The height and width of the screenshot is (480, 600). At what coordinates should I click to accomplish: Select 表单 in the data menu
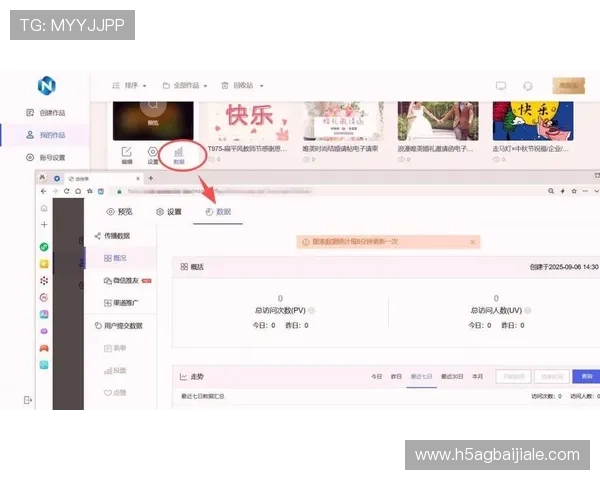pyautogui.click(x=115, y=348)
